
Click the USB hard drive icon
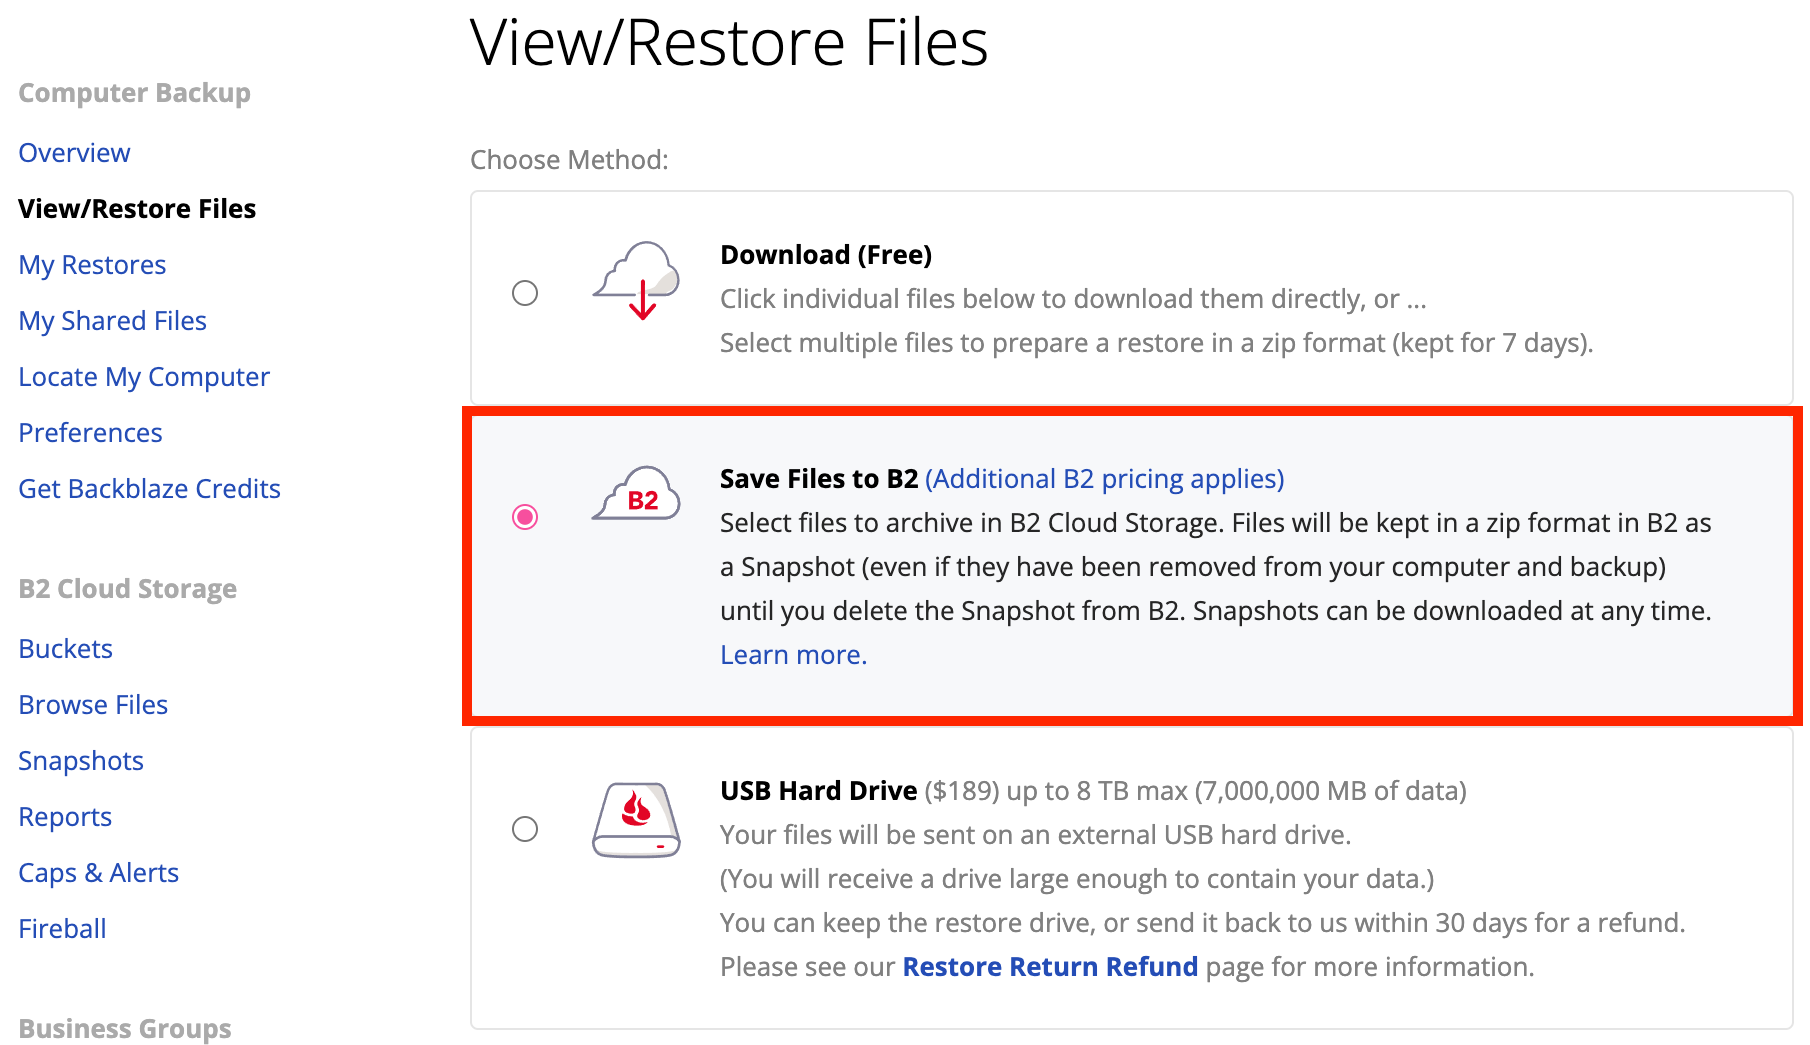pyautogui.click(x=637, y=820)
